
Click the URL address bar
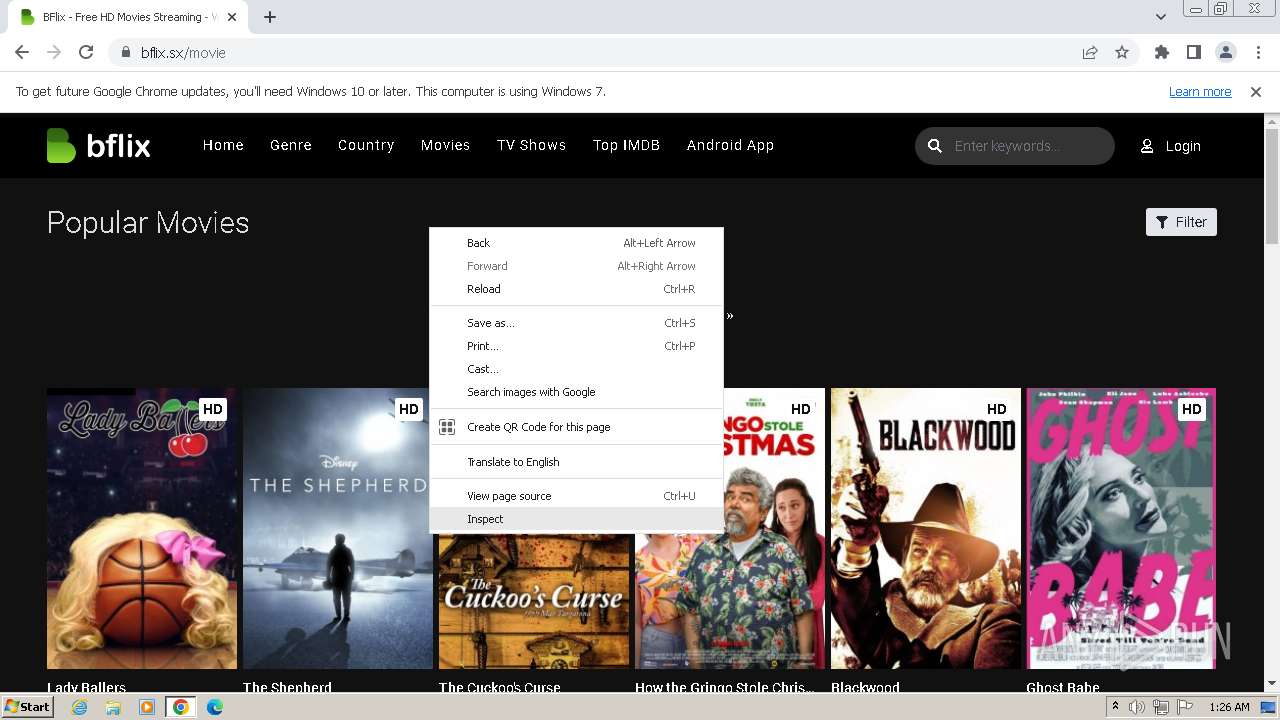[x=600, y=53]
